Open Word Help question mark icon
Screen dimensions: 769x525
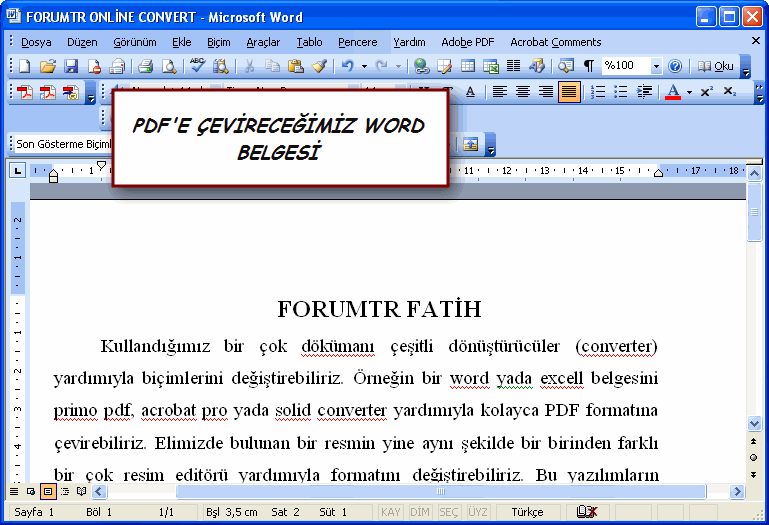(x=675, y=66)
